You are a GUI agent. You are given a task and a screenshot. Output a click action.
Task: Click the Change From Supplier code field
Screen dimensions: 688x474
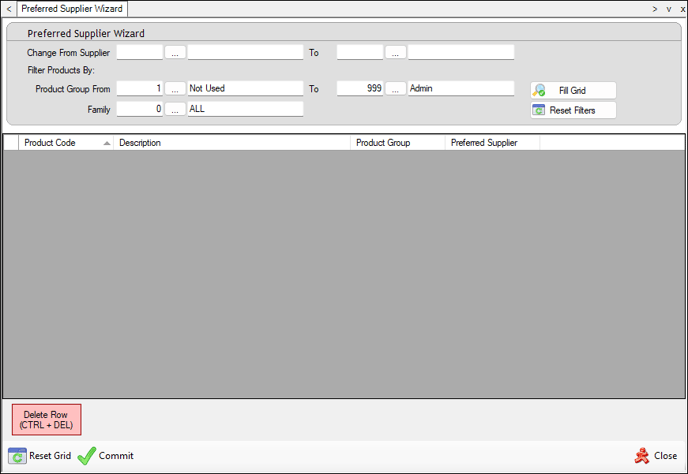click(x=139, y=52)
